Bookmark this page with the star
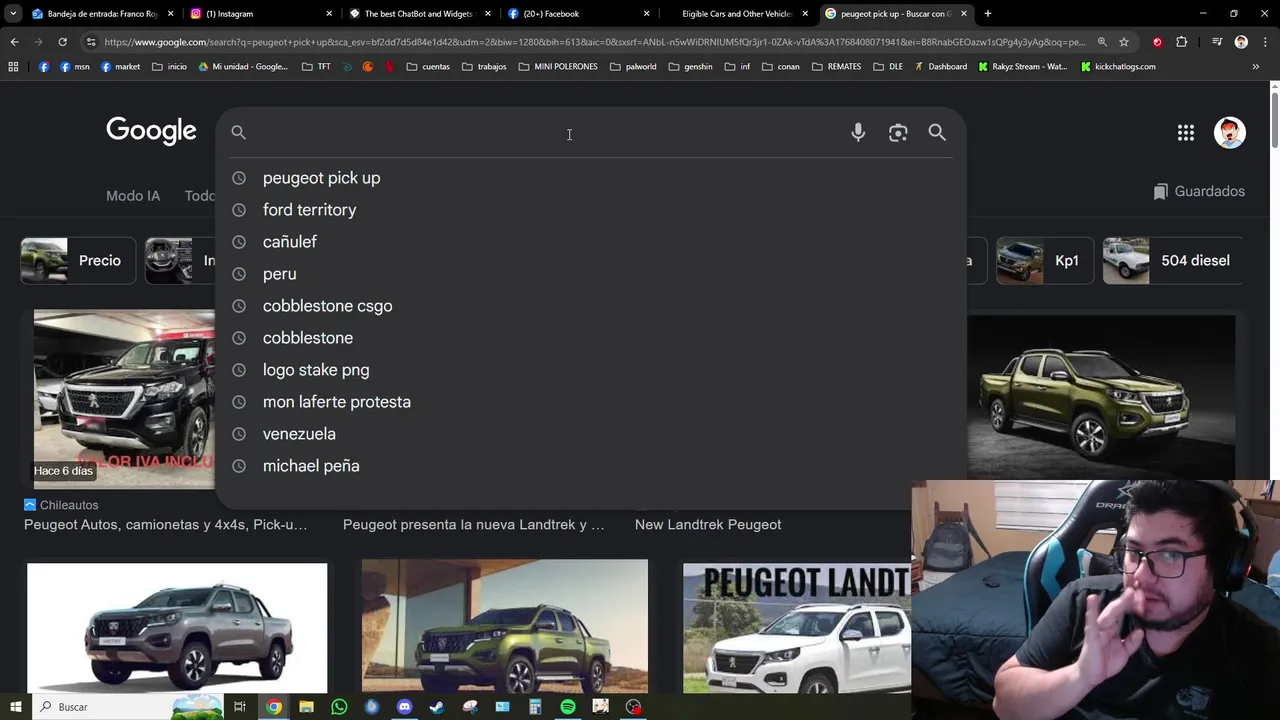This screenshot has height=720, width=1280. (x=1124, y=42)
